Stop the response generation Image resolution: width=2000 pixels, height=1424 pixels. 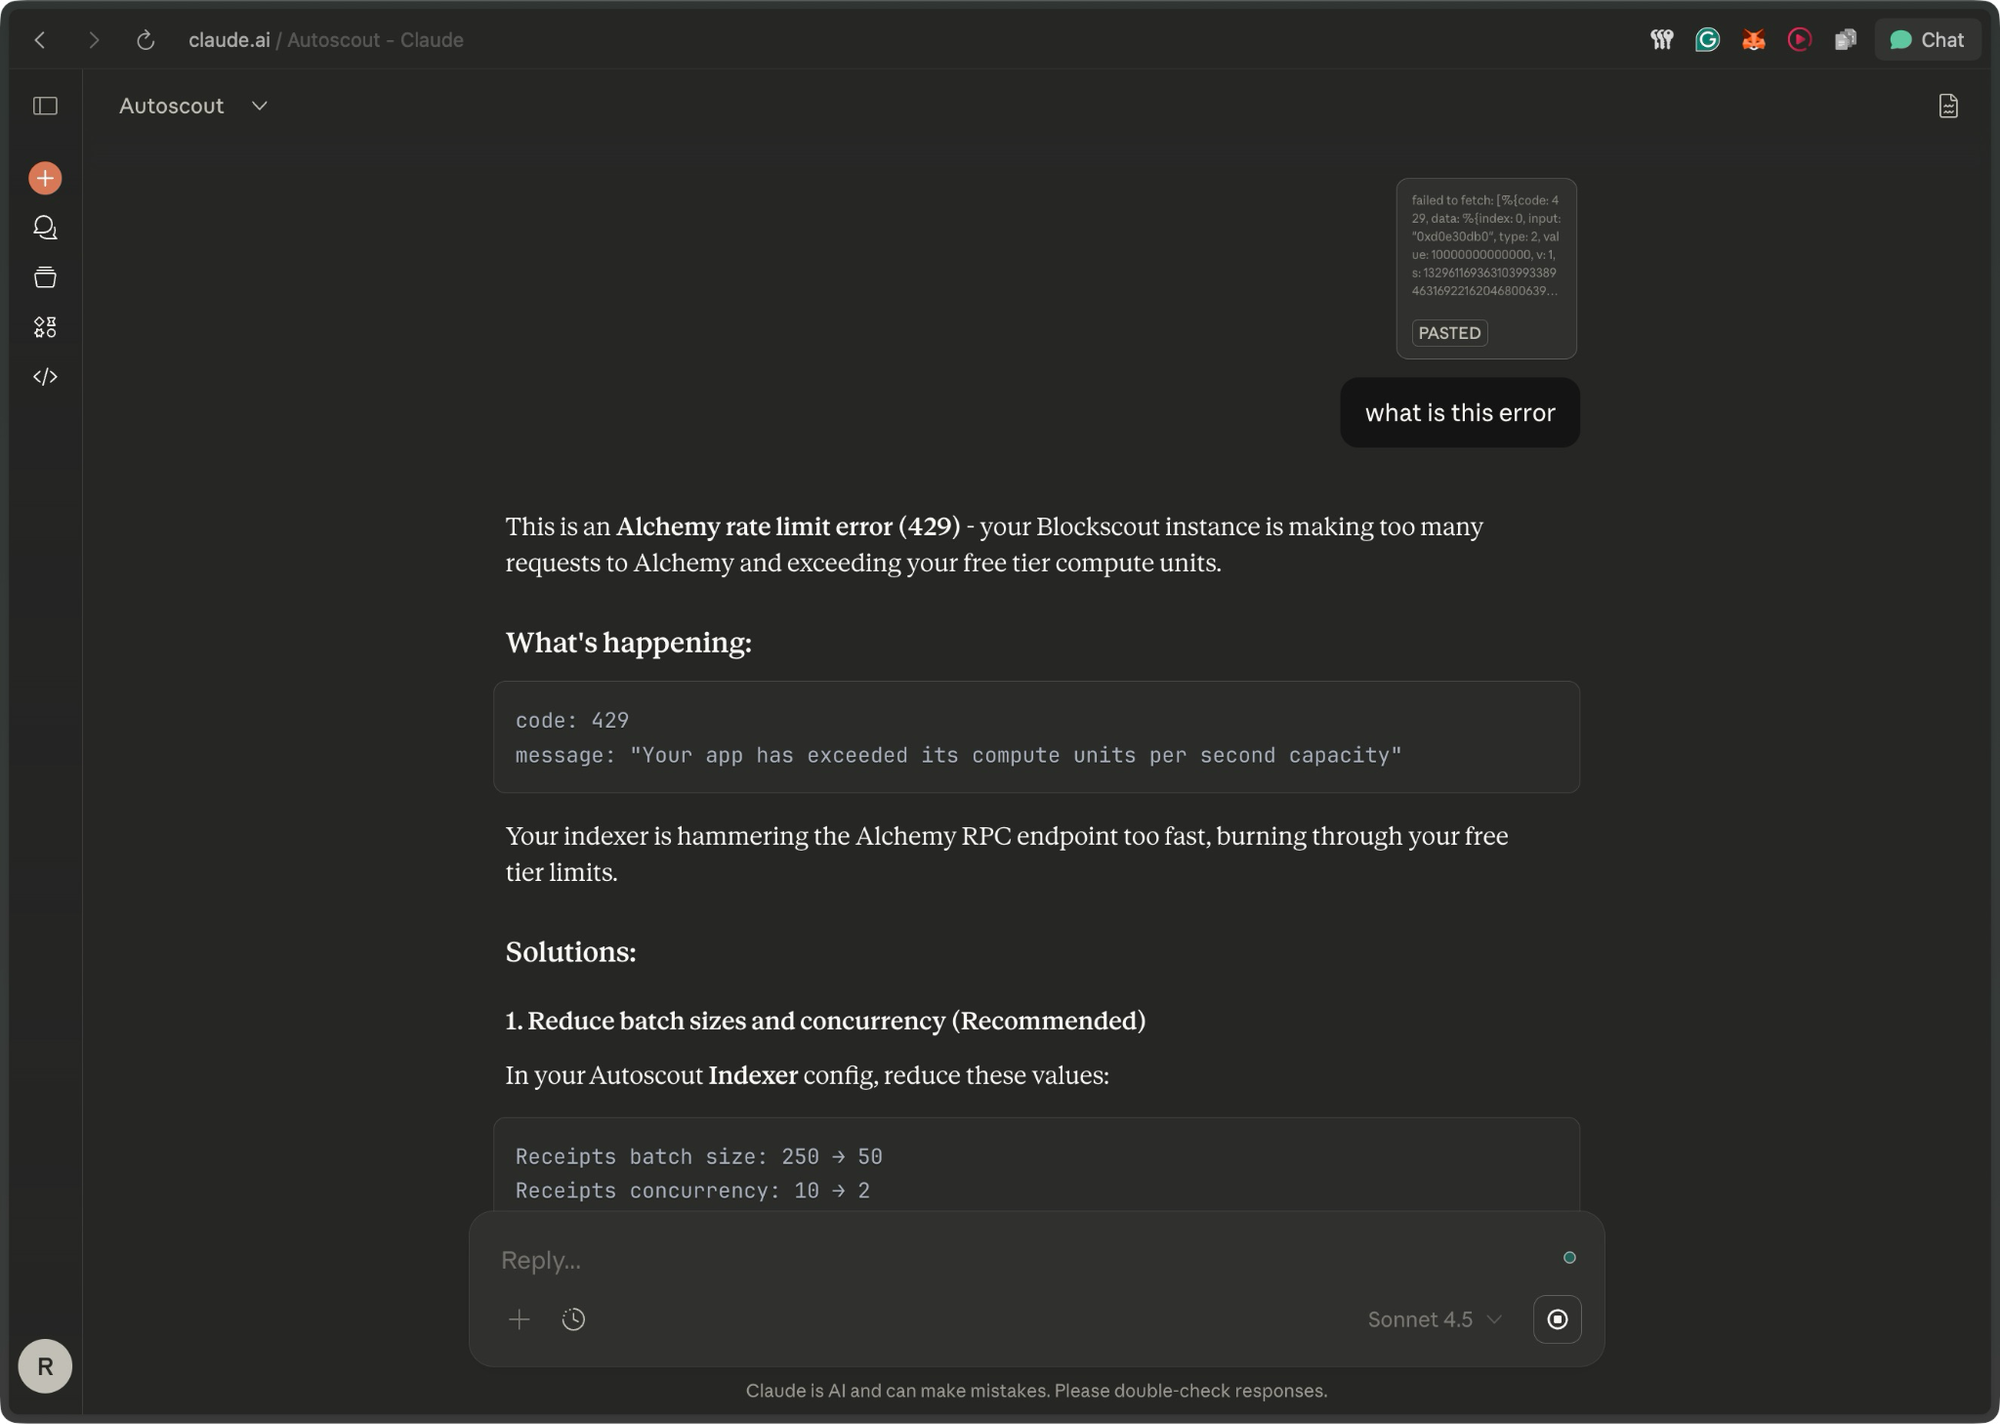(1557, 1319)
